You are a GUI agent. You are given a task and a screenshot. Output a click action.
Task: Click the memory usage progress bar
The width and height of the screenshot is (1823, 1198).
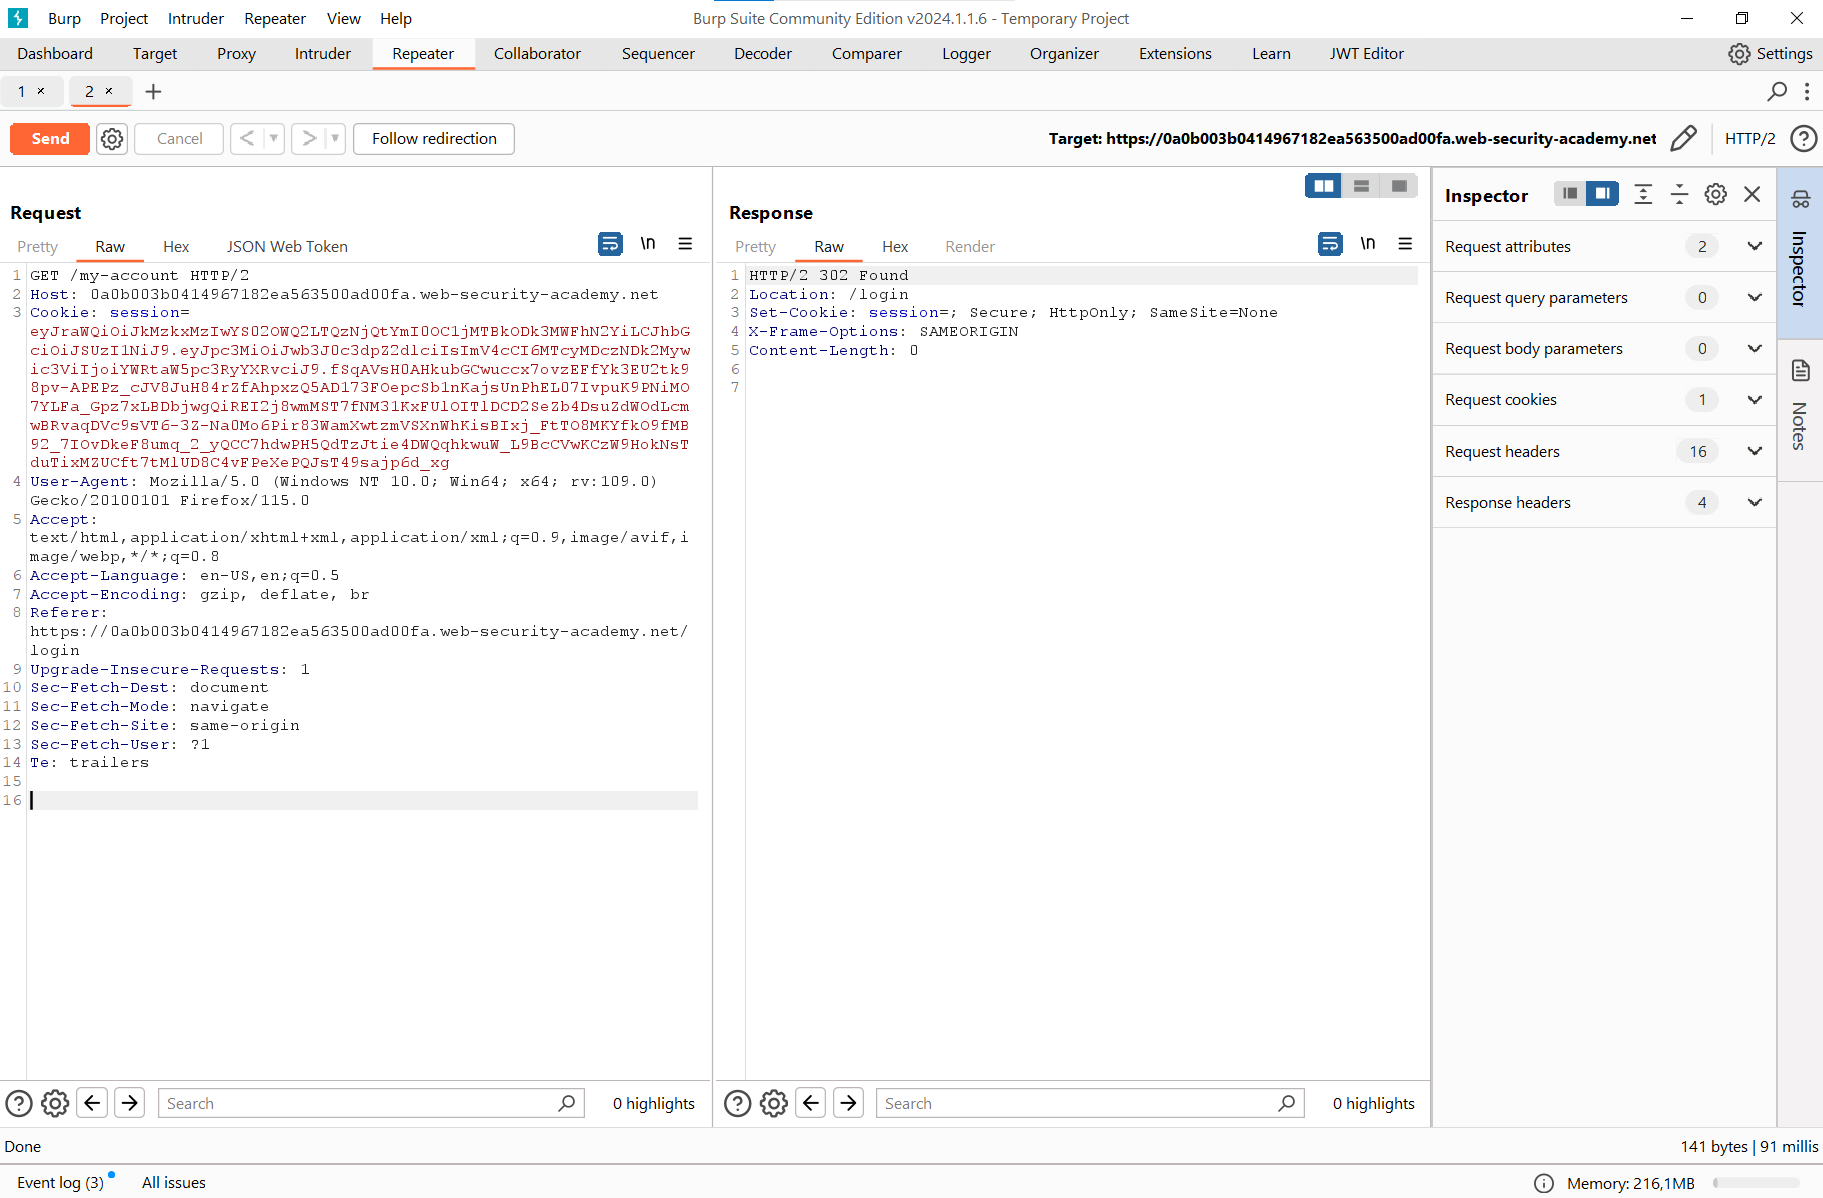1755,1183
